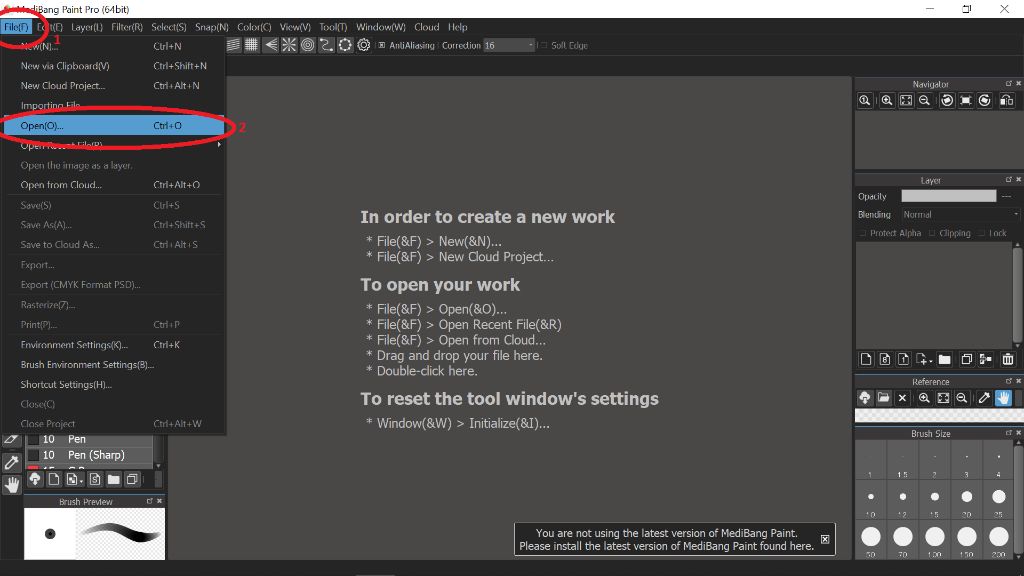
Task: Duplicate layer icon in Layer panel
Action: click(967, 359)
